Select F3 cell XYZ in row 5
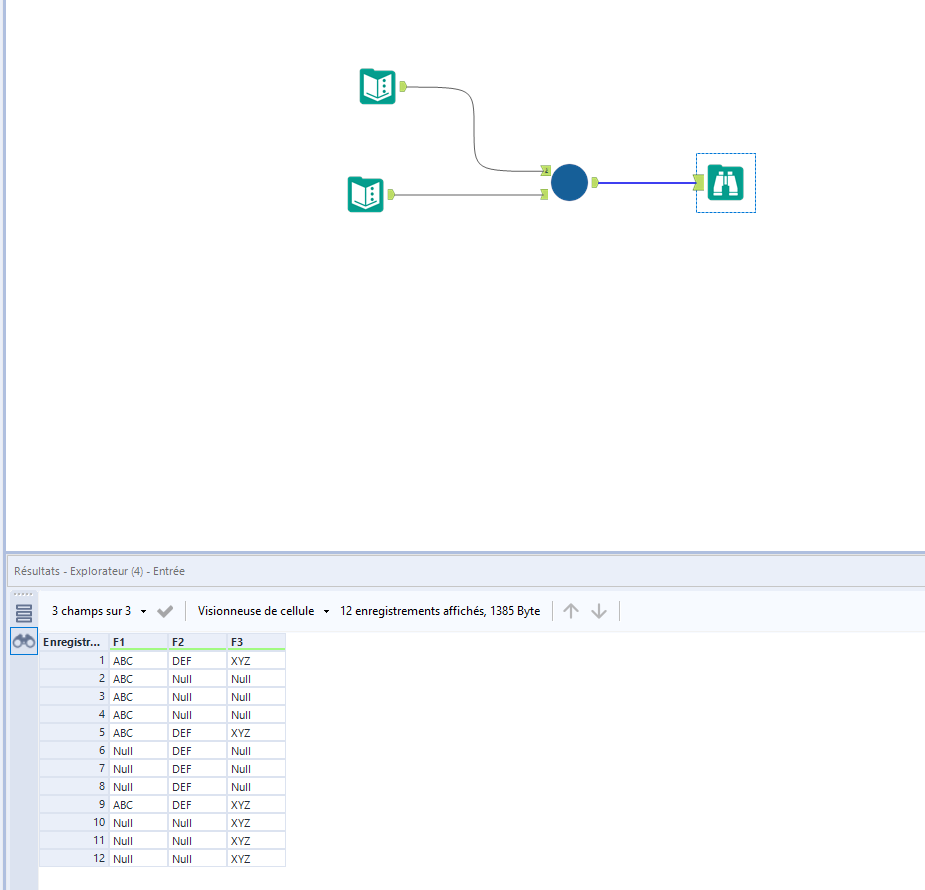925x890 pixels. (257, 733)
